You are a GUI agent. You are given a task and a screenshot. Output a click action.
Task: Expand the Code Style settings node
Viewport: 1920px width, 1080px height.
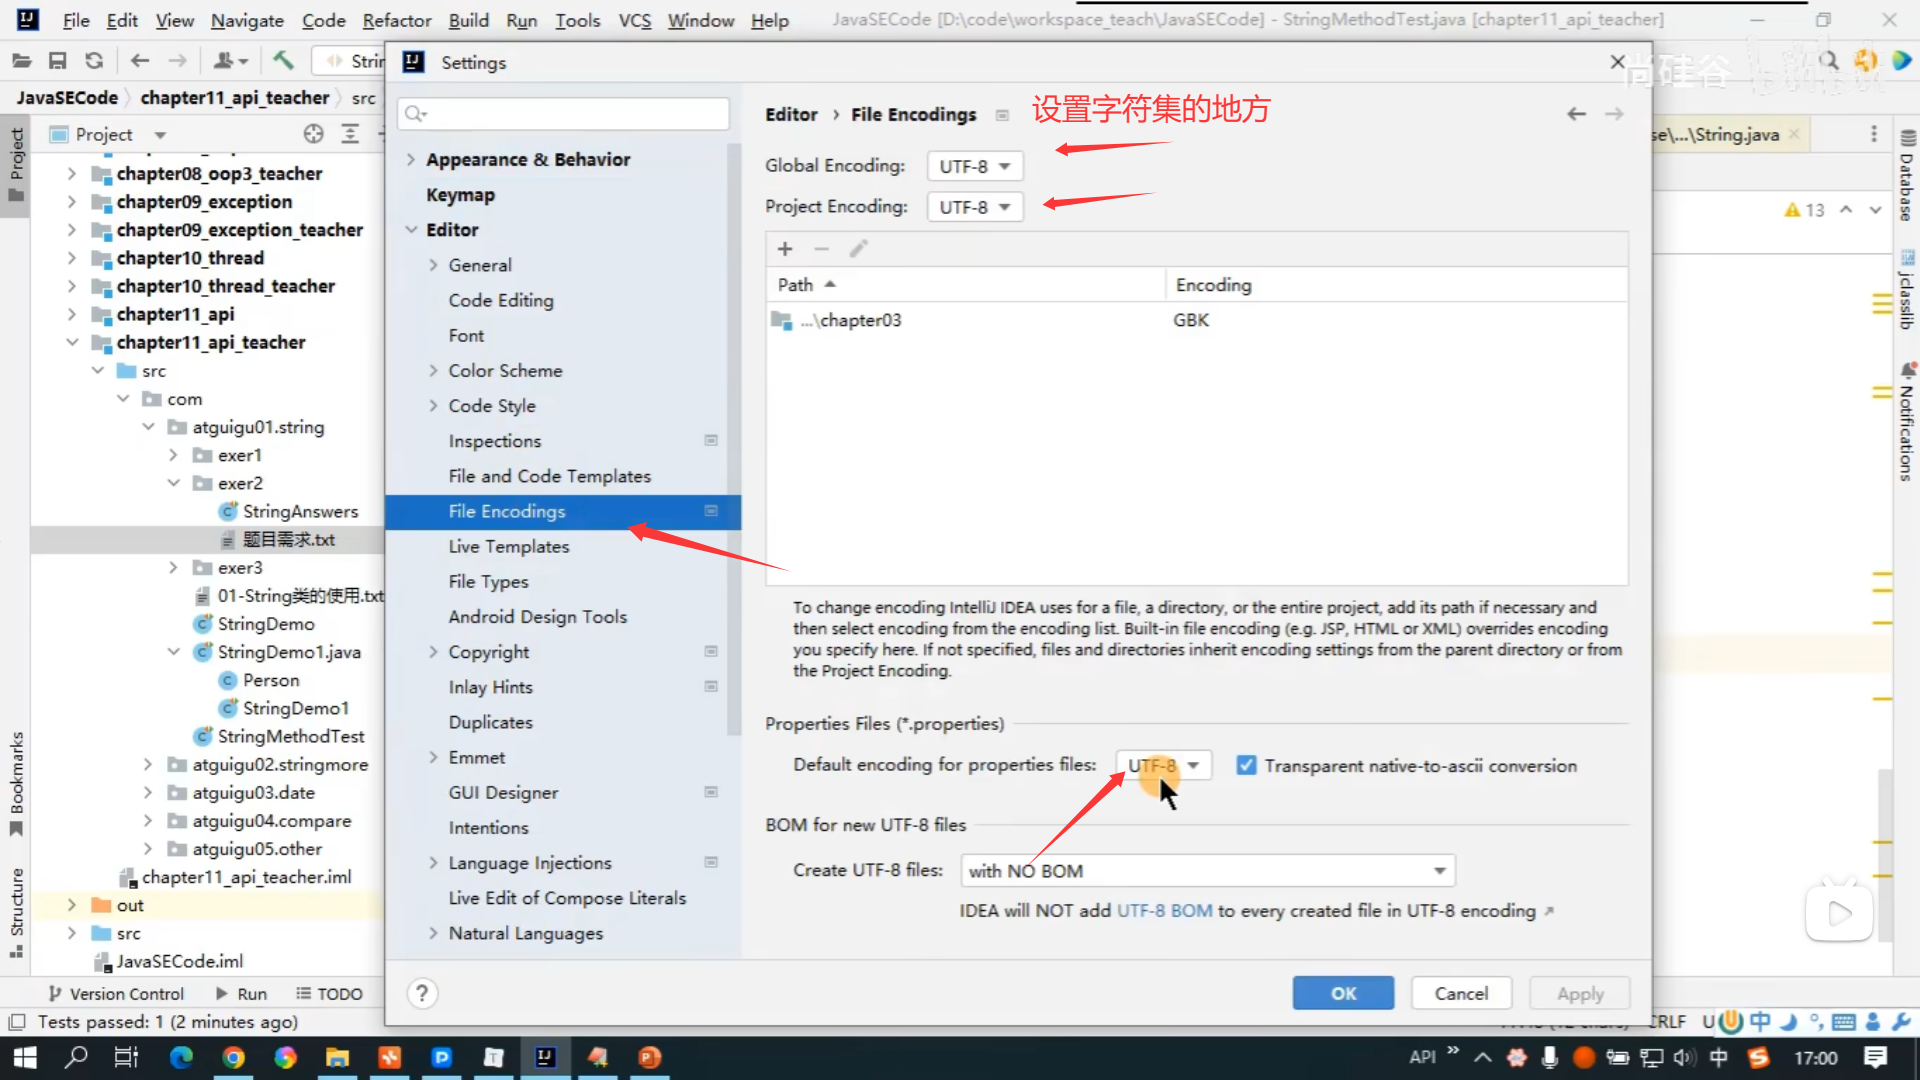coord(433,406)
